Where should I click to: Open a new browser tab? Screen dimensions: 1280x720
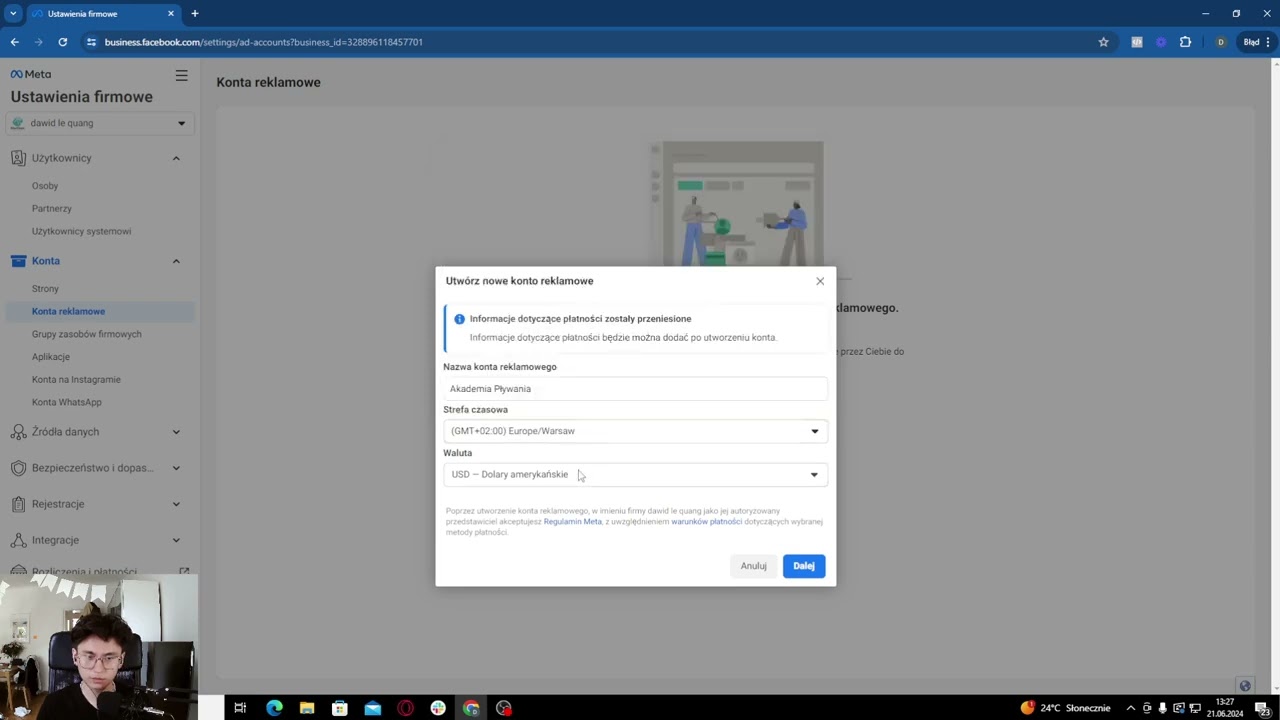pyautogui.click(x=195, y=14)
